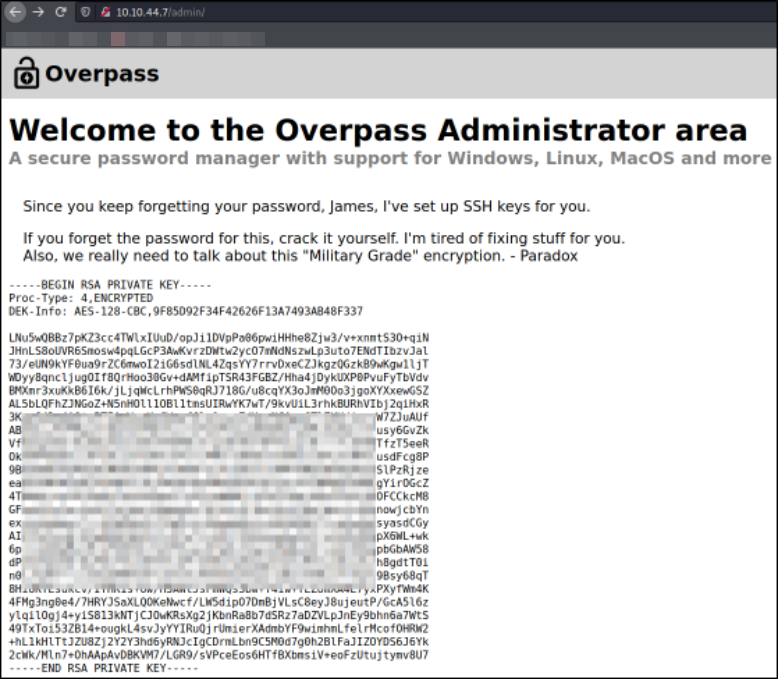Select the subtitle about secure password manager
Screen dimensions: 778x679
390,158
